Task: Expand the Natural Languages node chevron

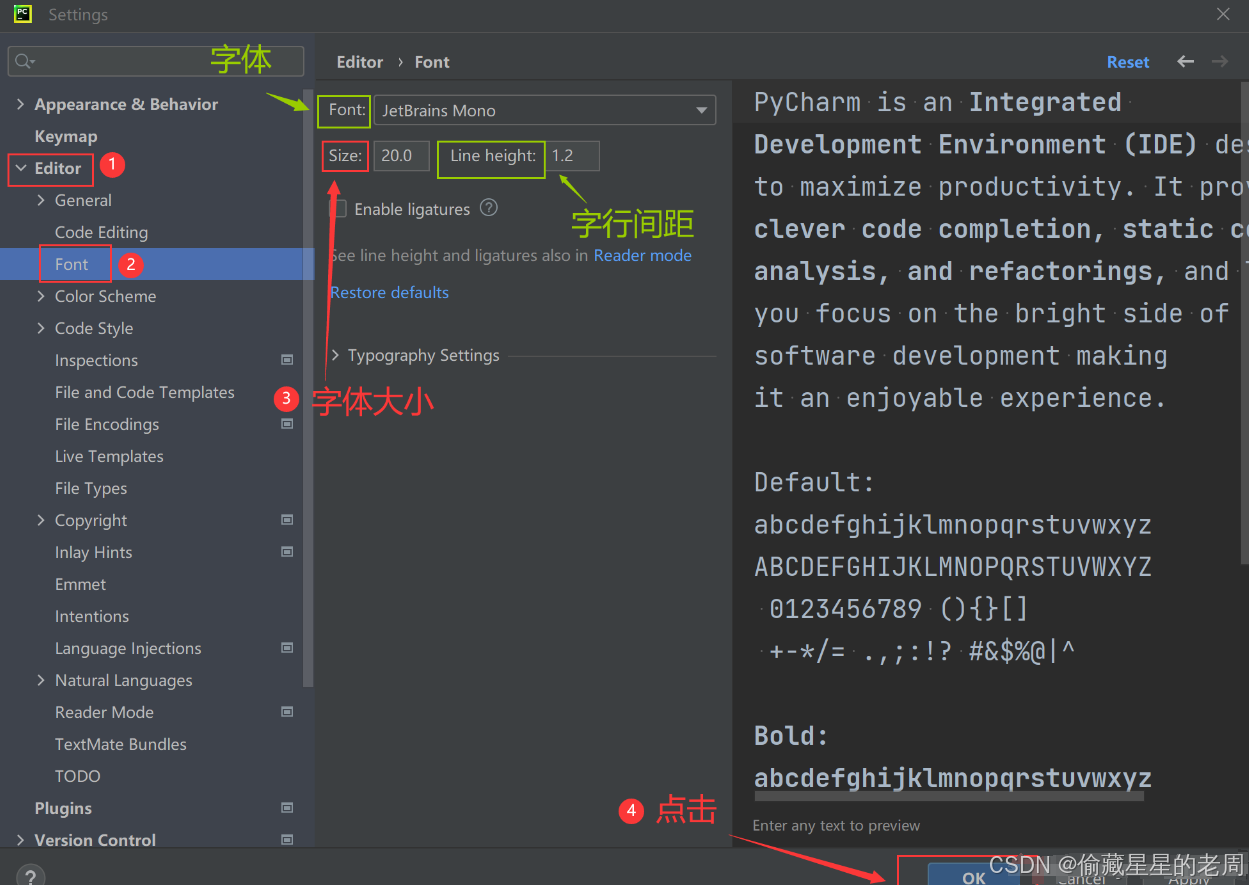Action: [41, 680]
